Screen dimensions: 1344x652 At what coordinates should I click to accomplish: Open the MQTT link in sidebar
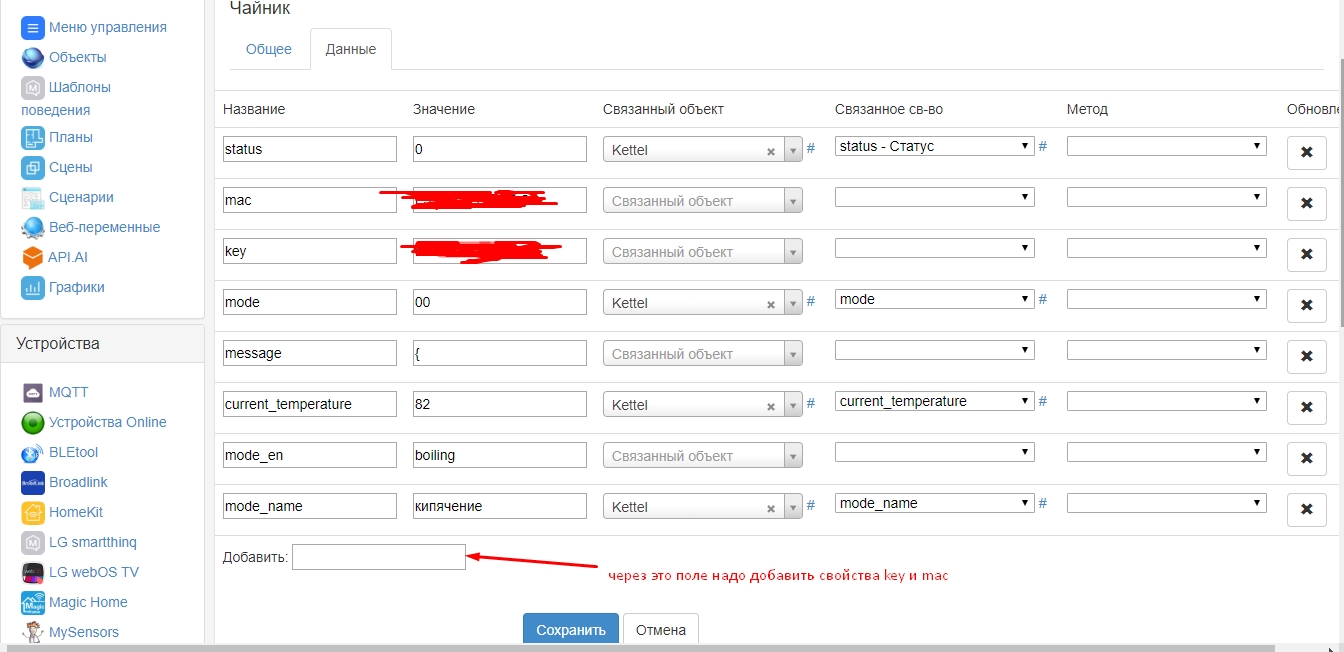coord(69,392)
